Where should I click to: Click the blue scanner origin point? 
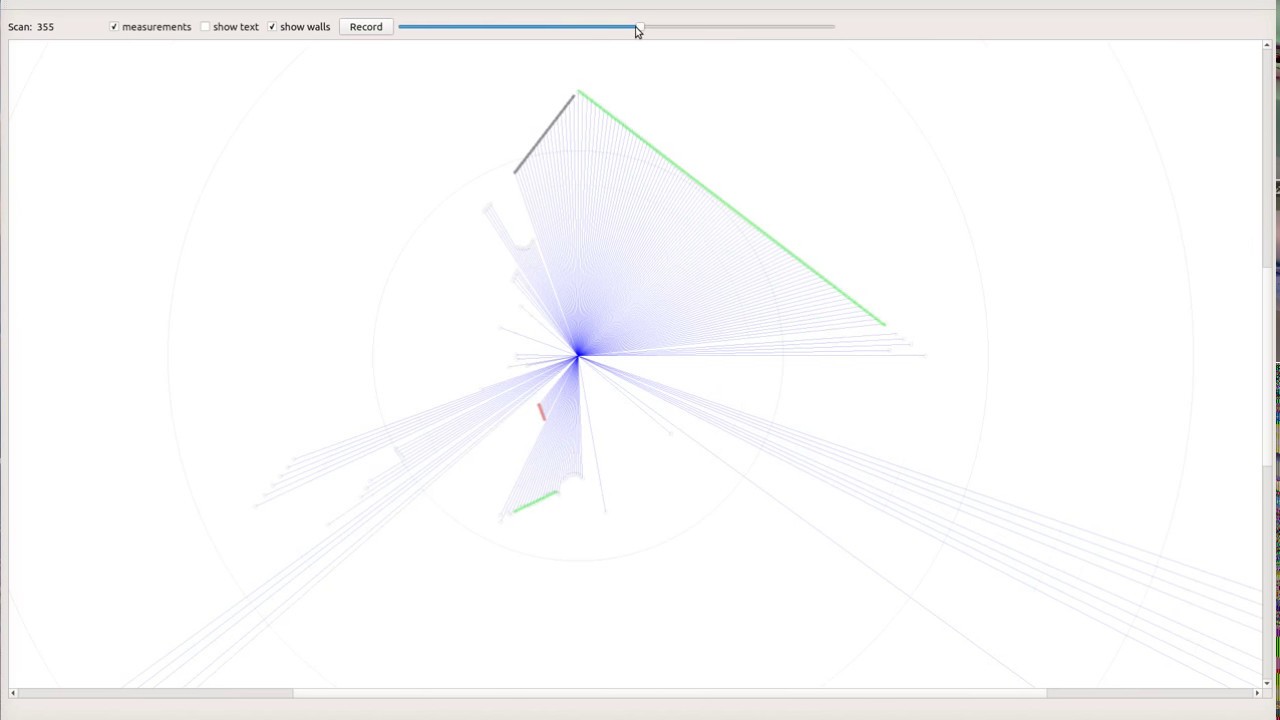click(578, 354)
